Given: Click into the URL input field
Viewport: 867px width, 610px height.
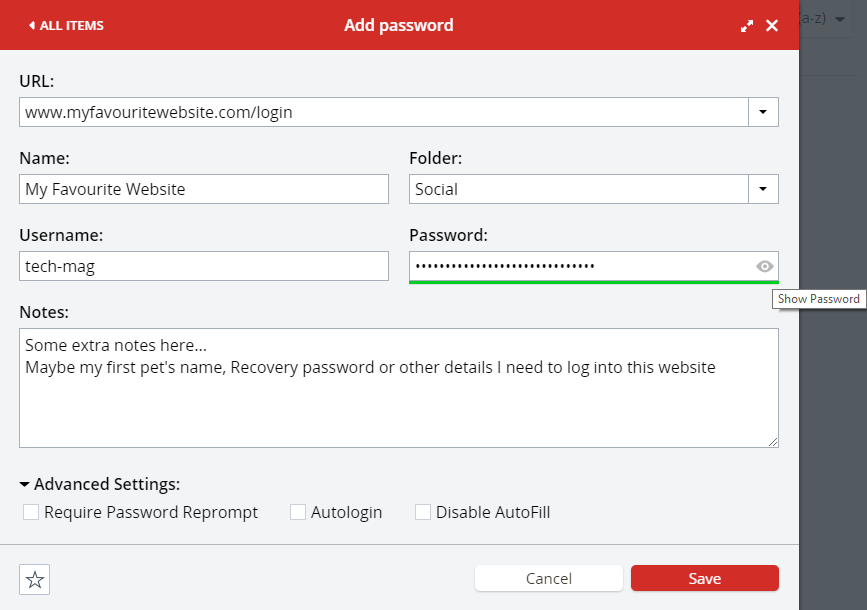Looking at the screenshot, I should click(384, 112).
